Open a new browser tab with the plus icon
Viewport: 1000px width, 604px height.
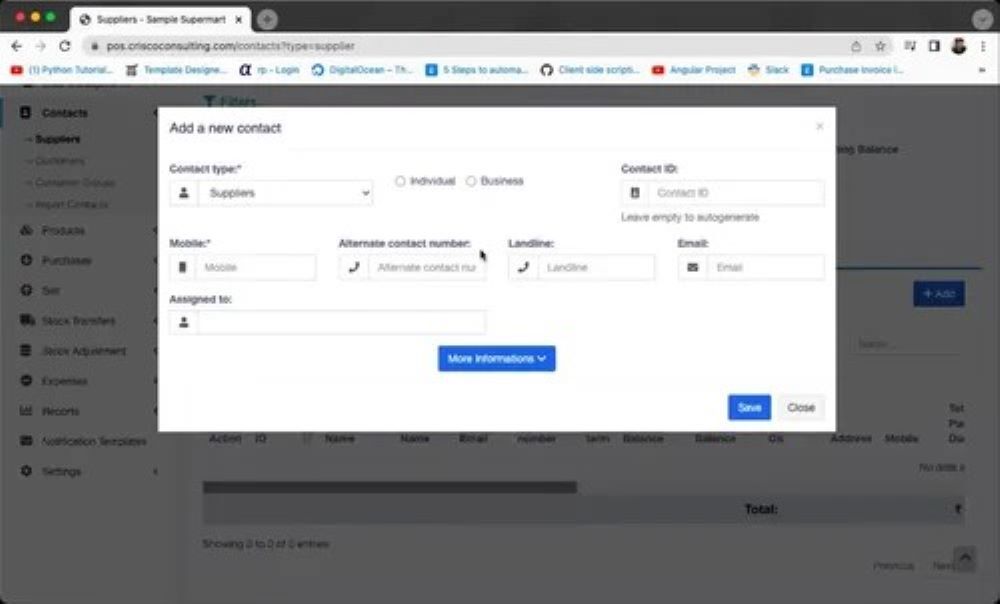pos(267,20)
